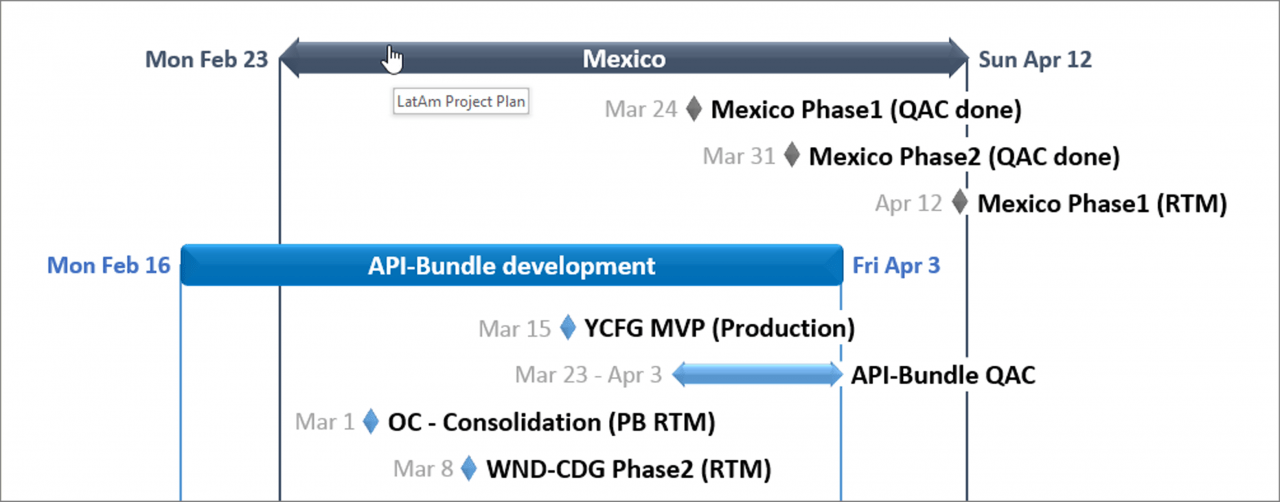
Task: Click the WND-CDG Phase2 (RTM) blue diamond
Action: (469, 468)
